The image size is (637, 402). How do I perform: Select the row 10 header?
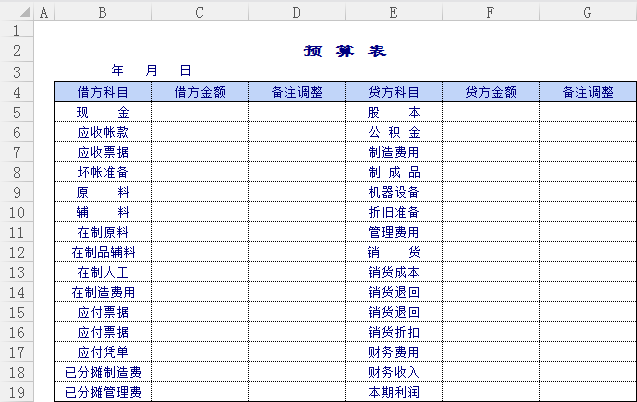click(17, 212)
